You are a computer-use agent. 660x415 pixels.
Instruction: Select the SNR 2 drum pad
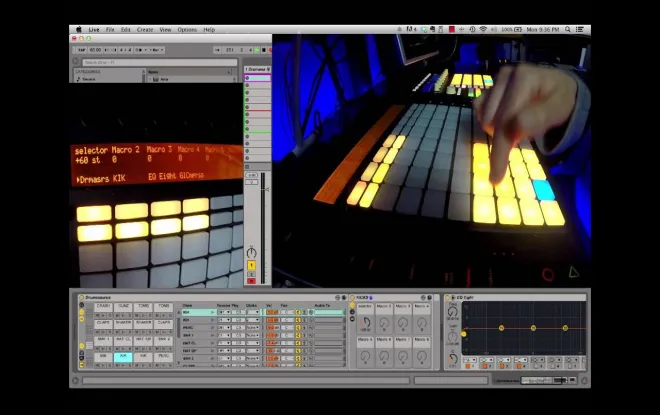pyautogui.click(x=163, y=339)
